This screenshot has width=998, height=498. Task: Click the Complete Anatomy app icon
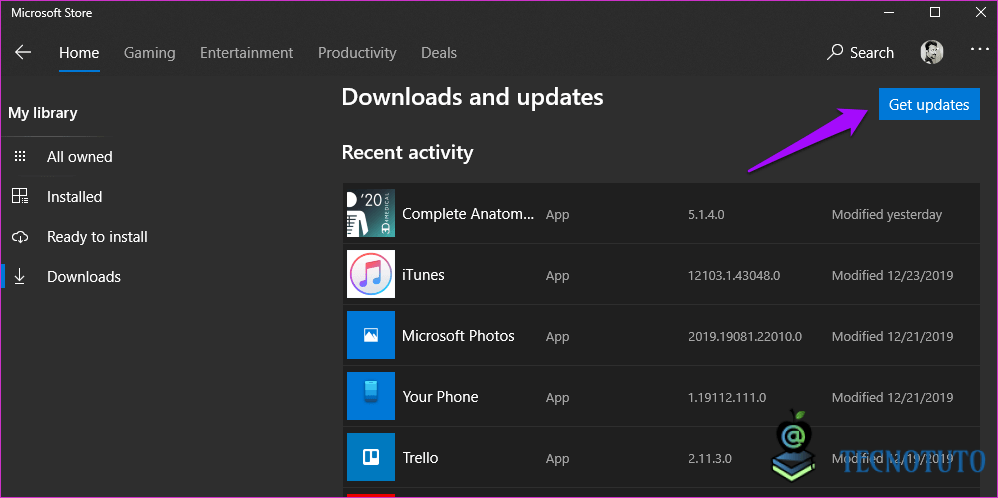(x=370, y=213)
